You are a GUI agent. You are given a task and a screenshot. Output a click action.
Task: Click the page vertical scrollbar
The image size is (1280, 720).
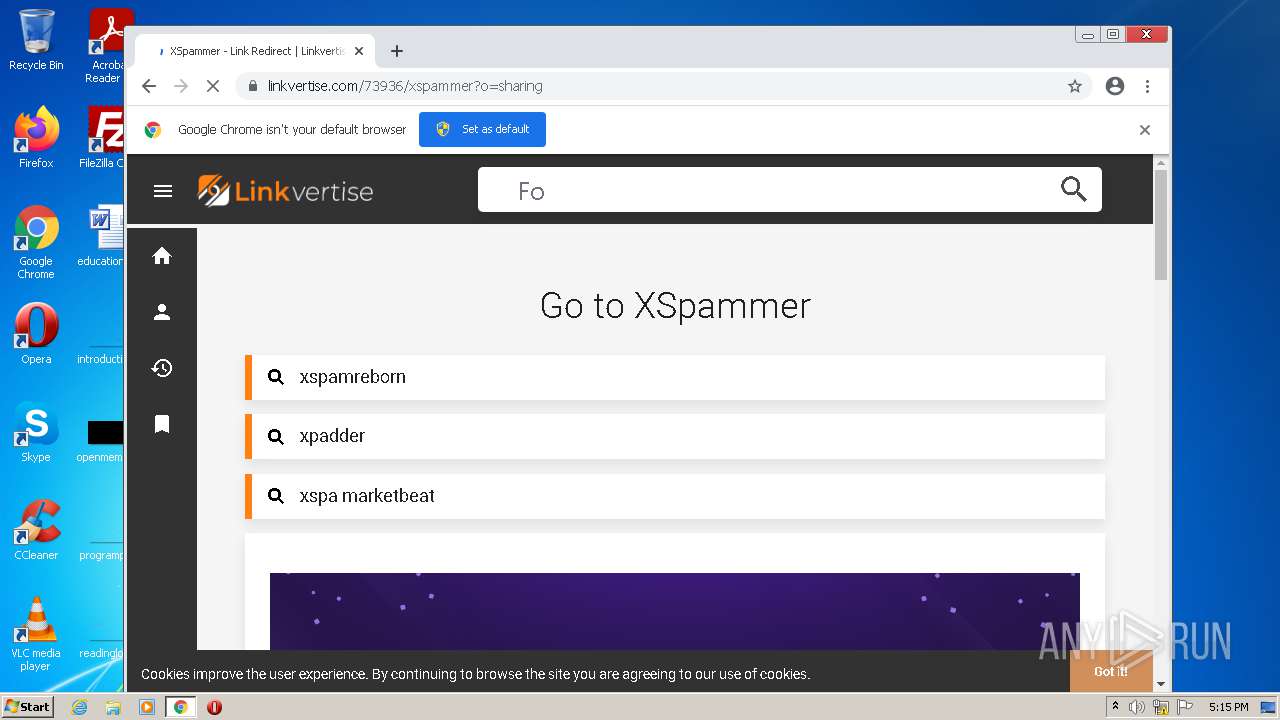pyautogui.click(x=1161, y=225)
